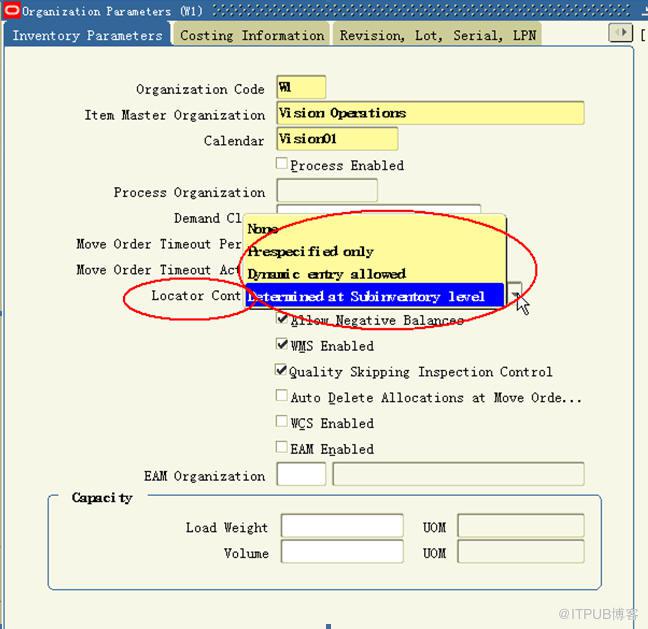The image size is (648, 629).
Task: Toggle Quality Skipping Inspection Control checkbox
Action: tap(281, 370)
